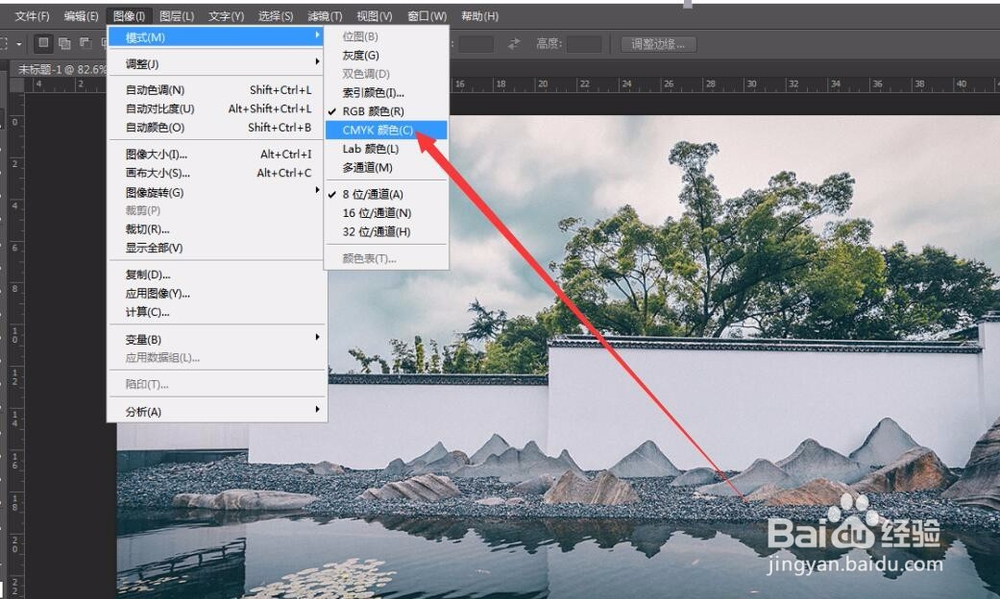
Task: Enable subtract from selection mode
Action: [84, 43]
